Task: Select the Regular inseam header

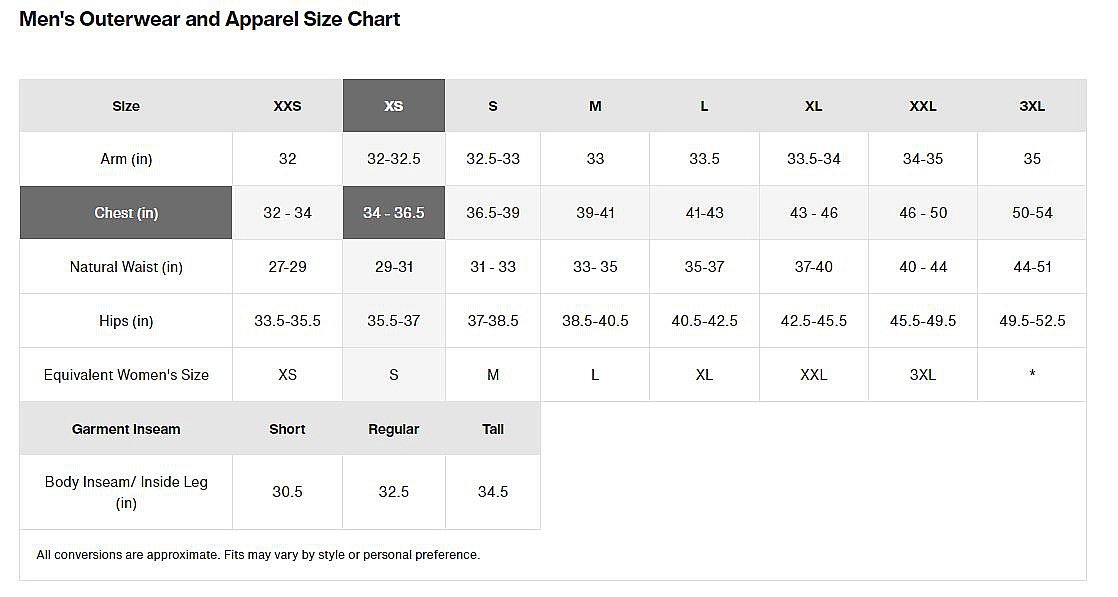Action: point(394,429)
